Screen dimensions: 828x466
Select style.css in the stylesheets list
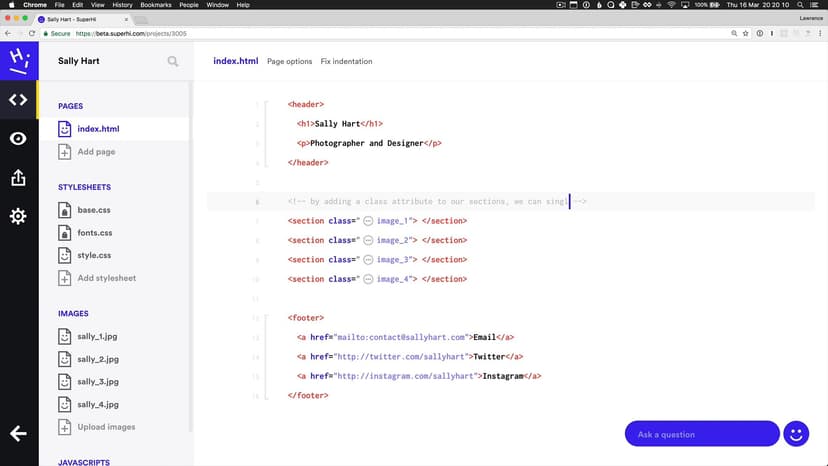(94, 255)
